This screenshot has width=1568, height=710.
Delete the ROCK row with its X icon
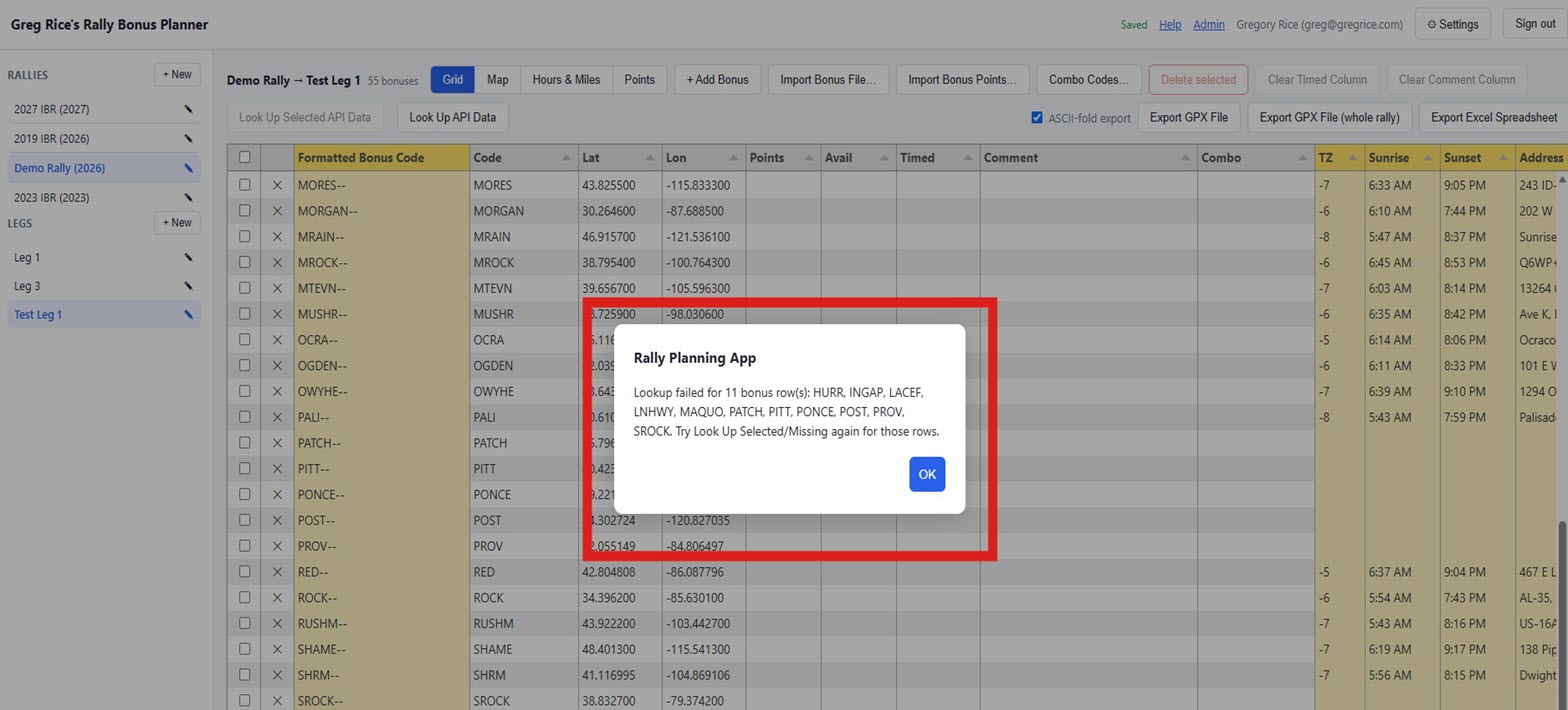click(277, 598)
